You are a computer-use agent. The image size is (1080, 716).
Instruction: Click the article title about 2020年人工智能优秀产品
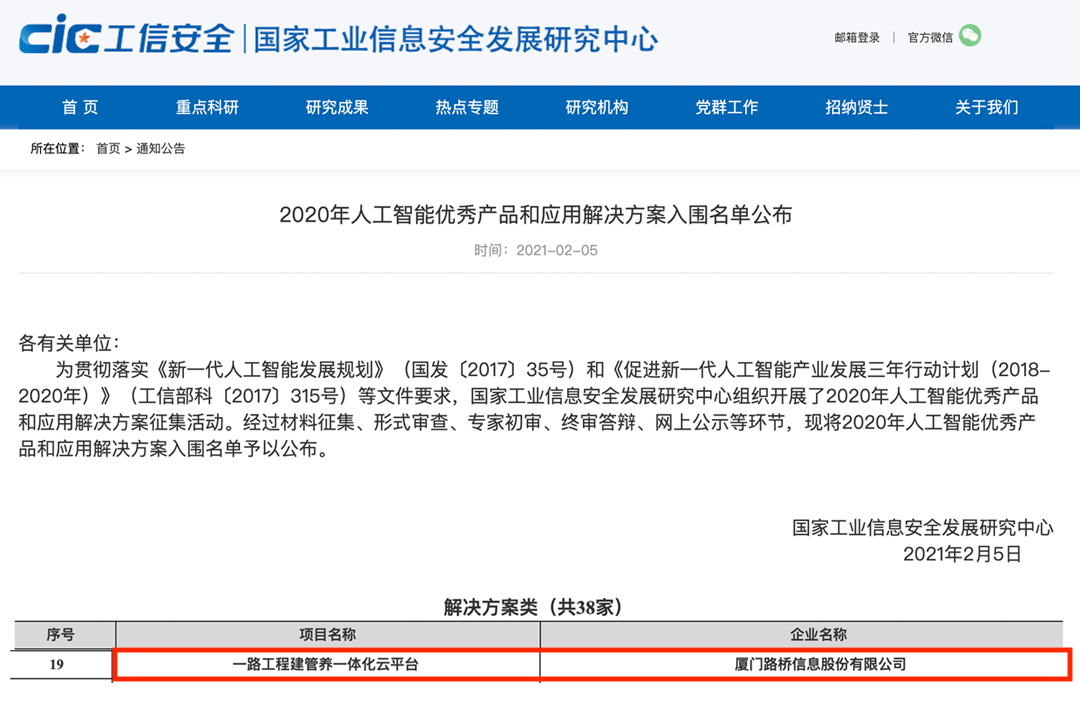pos(536,215)
